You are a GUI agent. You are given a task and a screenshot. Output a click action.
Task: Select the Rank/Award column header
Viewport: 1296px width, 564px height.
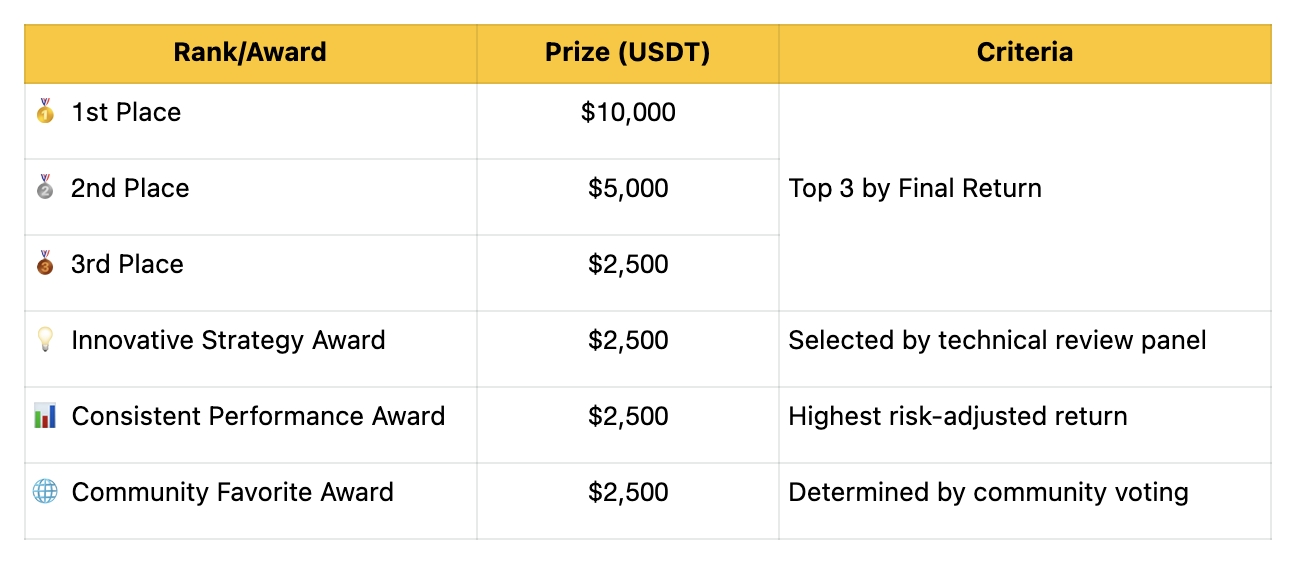click(x=250, y=53)
